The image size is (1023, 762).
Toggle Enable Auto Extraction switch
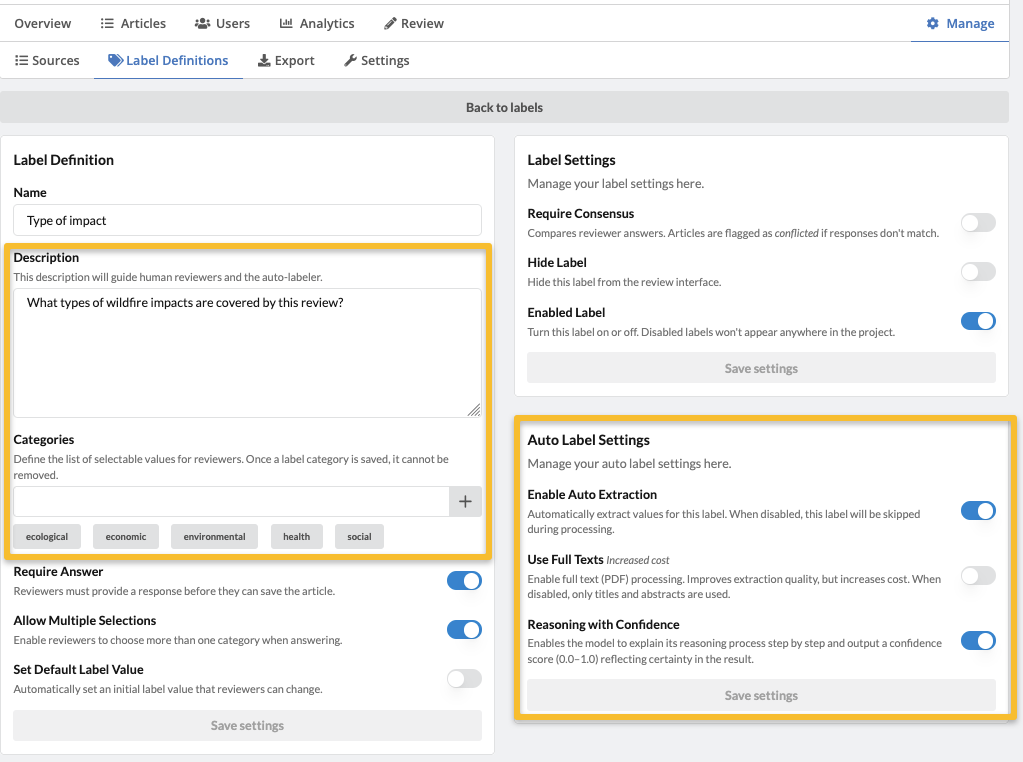978,511
